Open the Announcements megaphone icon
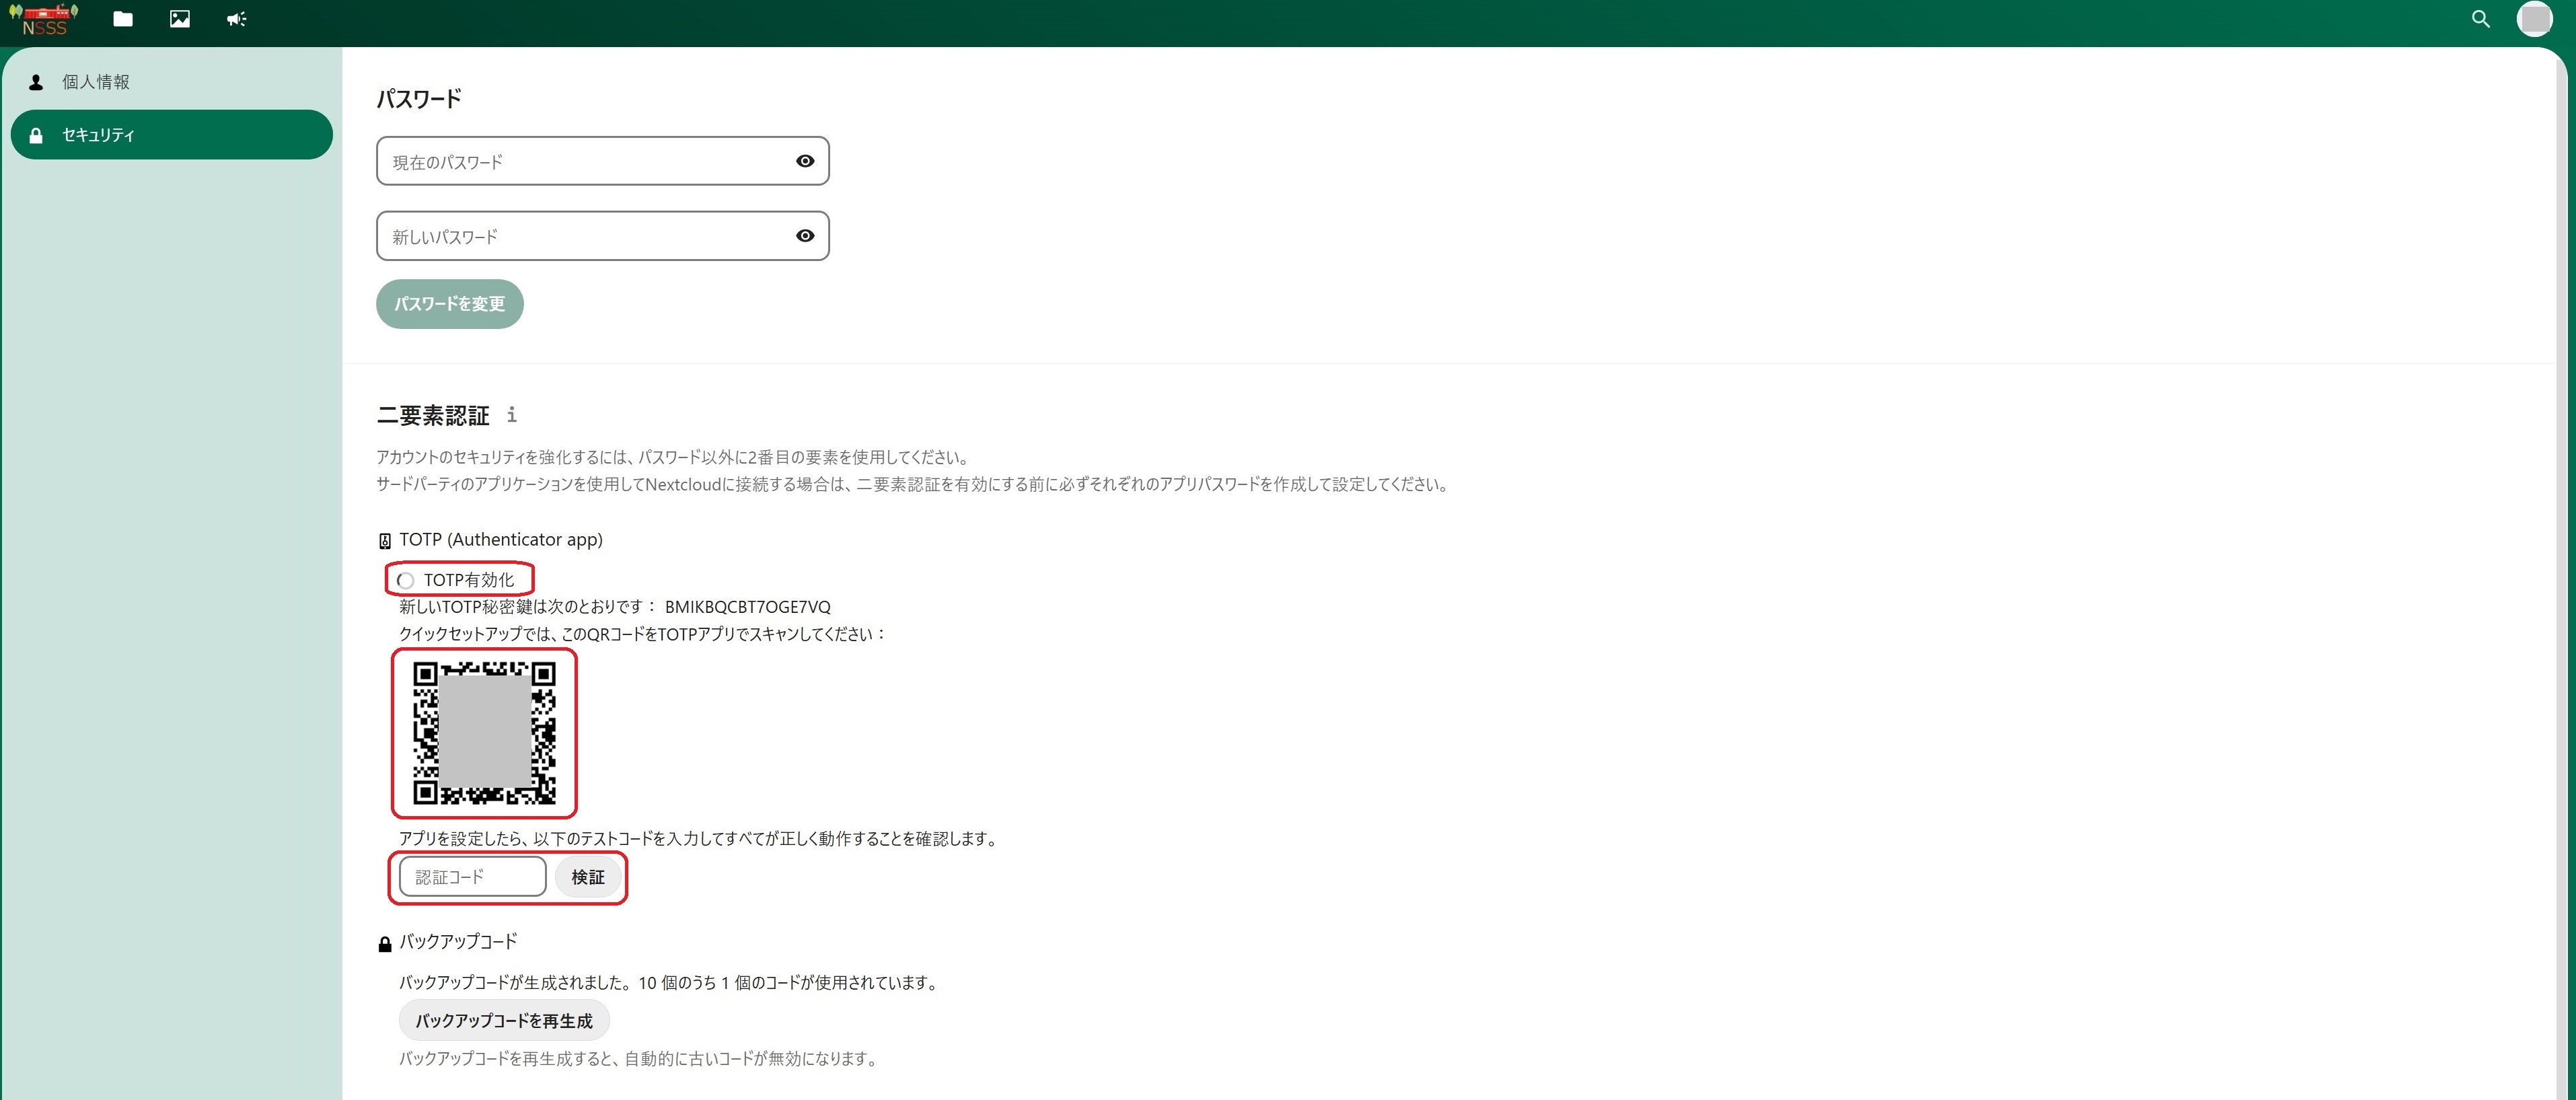 coord(236,19)
